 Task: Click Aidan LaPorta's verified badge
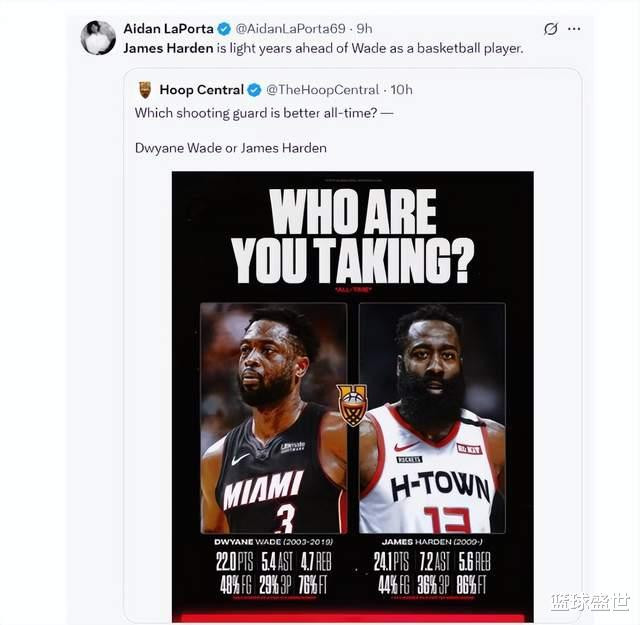tap(224, 29)
